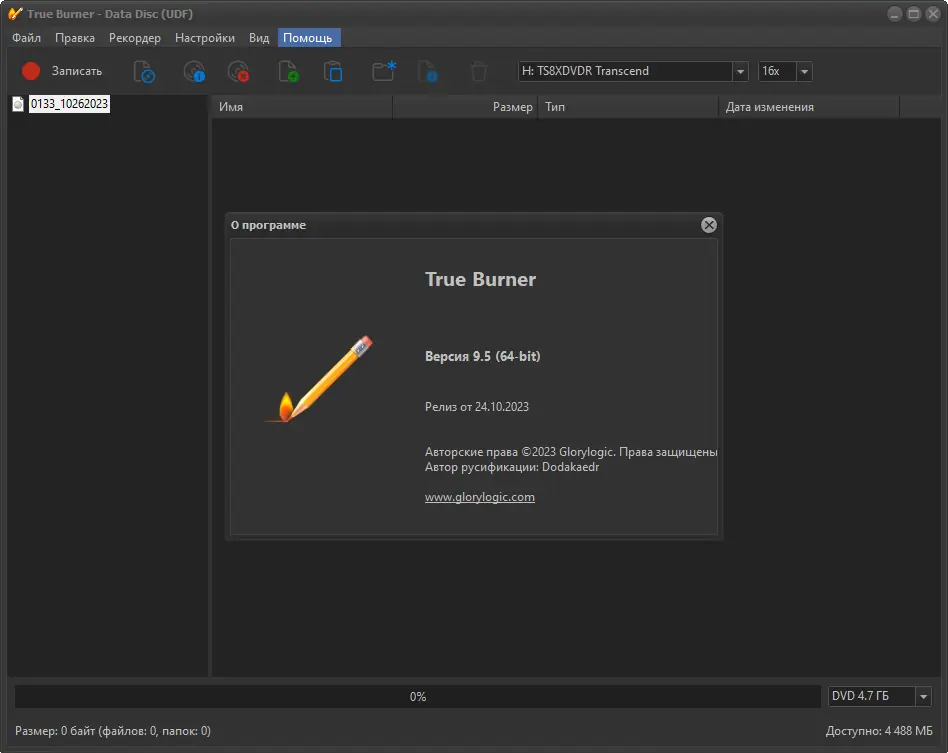
Task: Click the erase disc icon with red cross
Action: 238,71
